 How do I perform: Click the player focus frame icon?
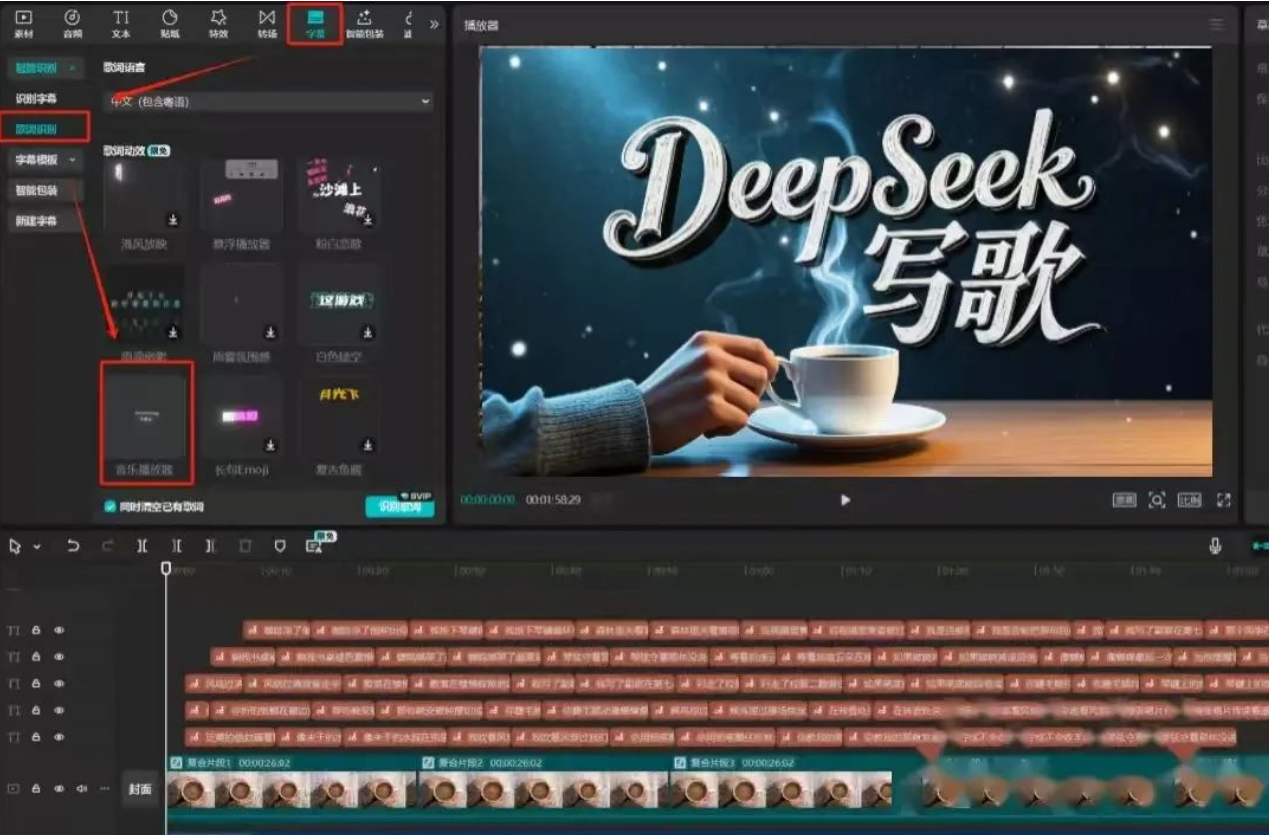(x=1157, y=500)
